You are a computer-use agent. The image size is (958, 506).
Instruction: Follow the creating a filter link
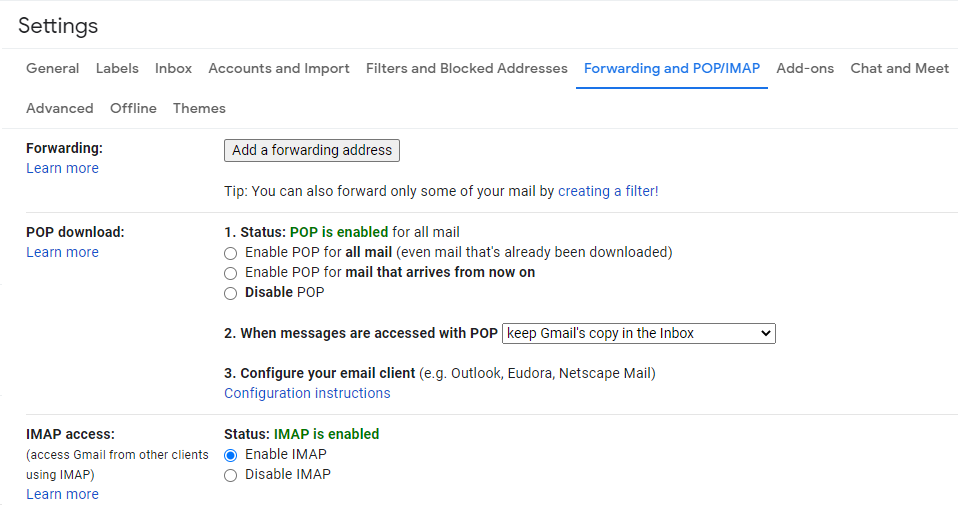tap(608, 191)
